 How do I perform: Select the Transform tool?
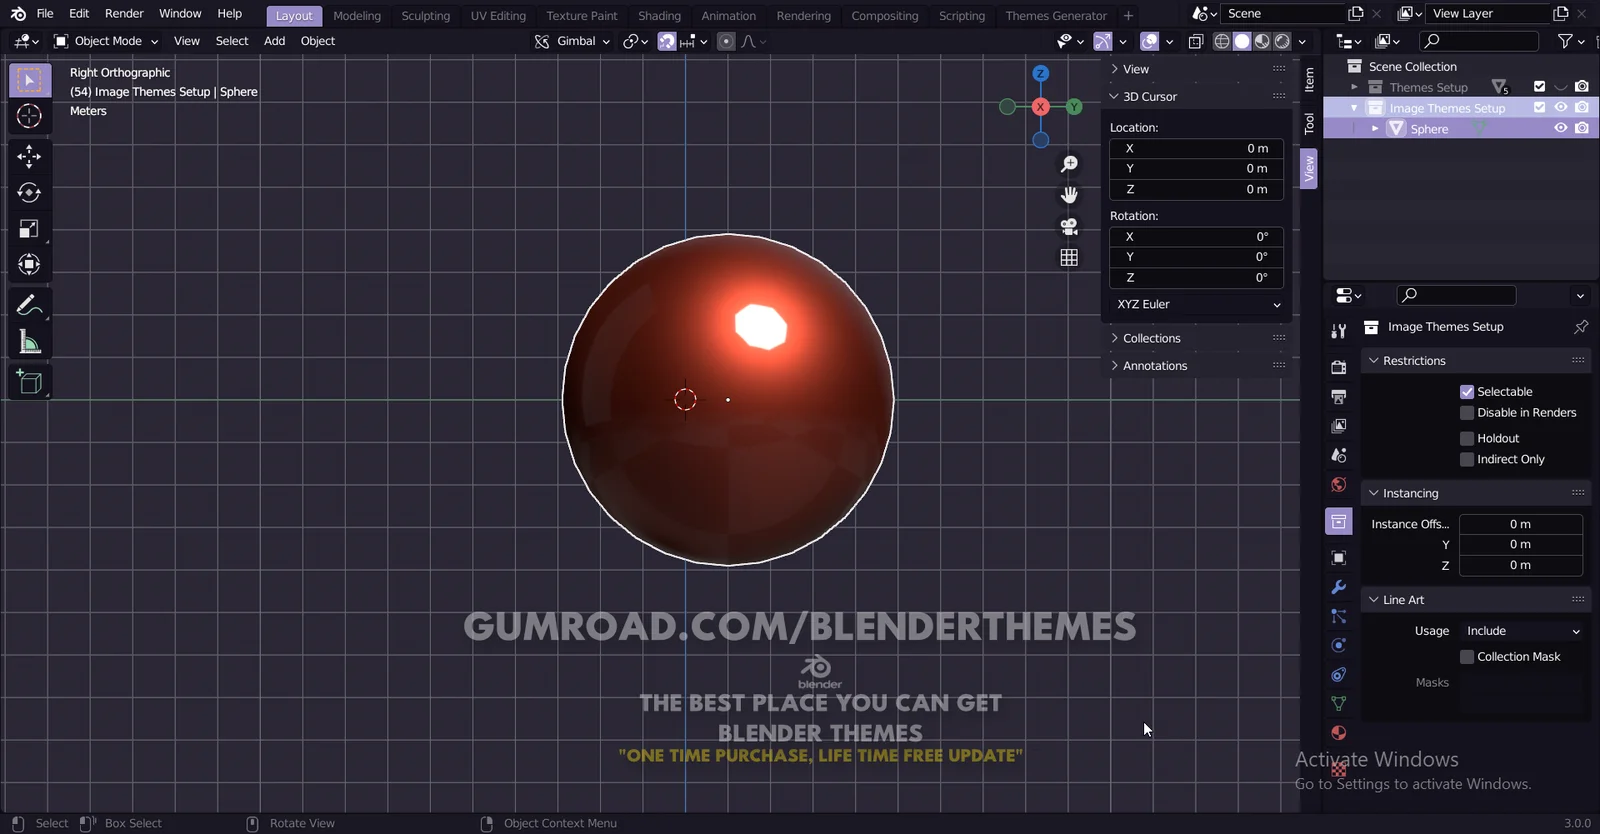29,265
